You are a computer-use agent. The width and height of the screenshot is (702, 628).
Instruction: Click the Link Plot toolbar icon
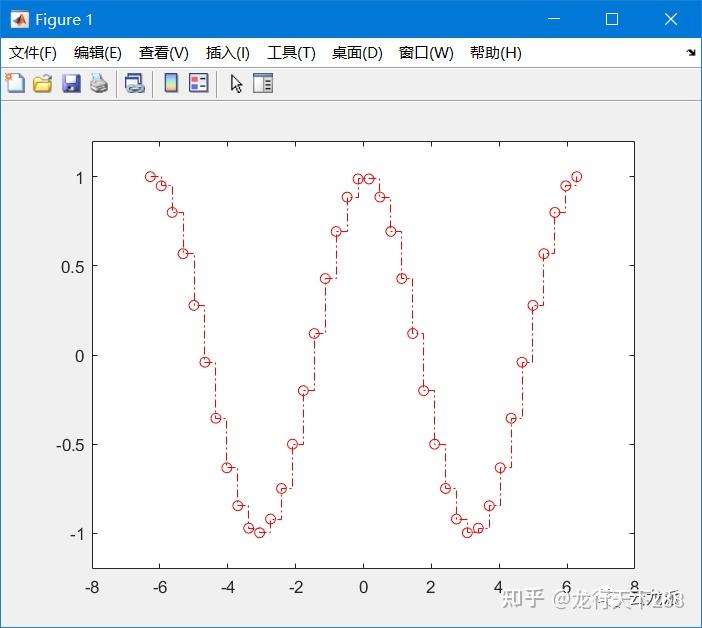click(135, 84)
